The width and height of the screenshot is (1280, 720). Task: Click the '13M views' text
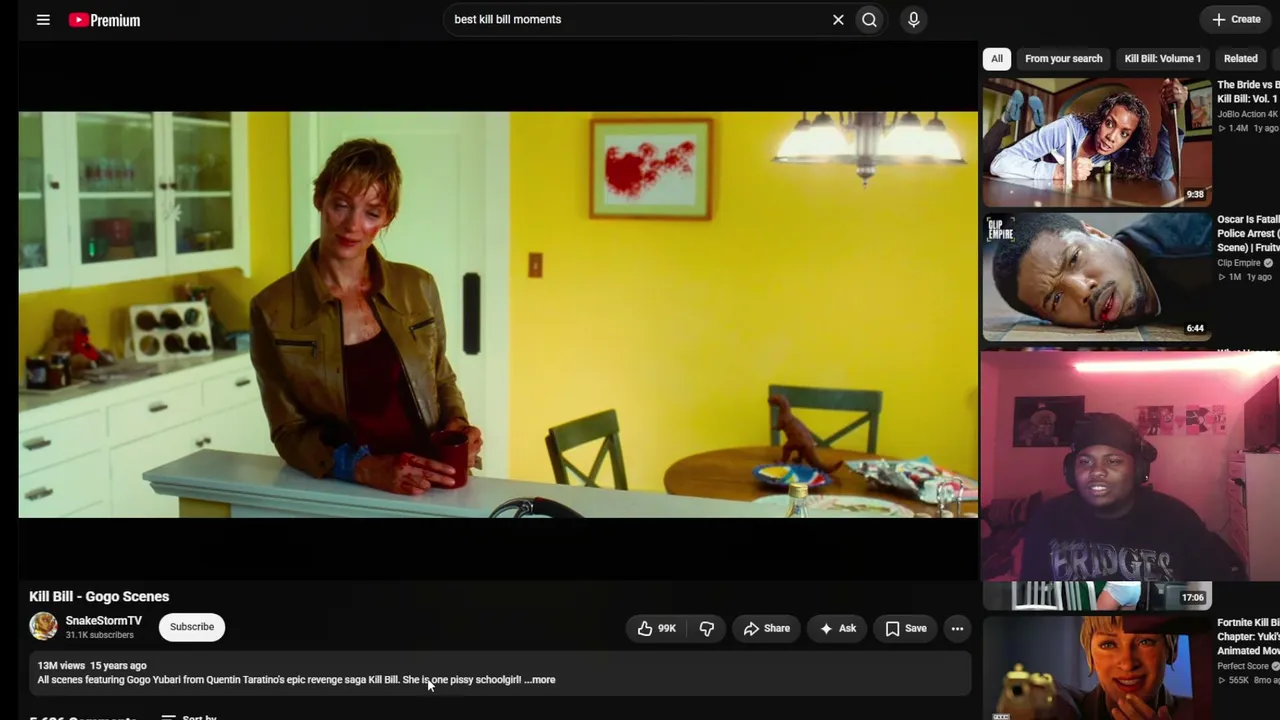point(61,666)
